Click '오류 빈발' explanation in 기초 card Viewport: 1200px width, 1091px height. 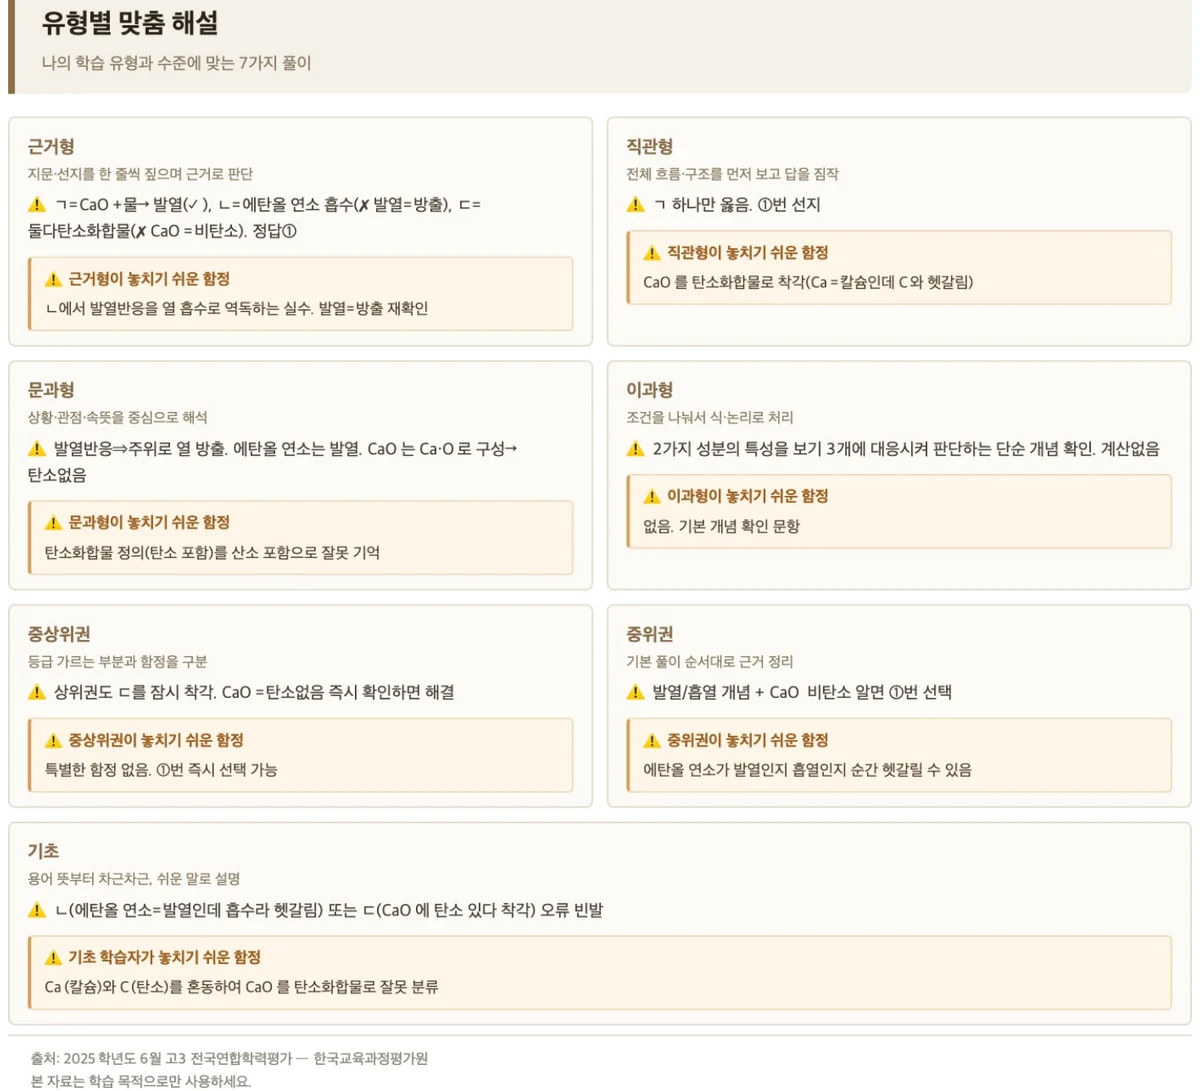point(329,910)
